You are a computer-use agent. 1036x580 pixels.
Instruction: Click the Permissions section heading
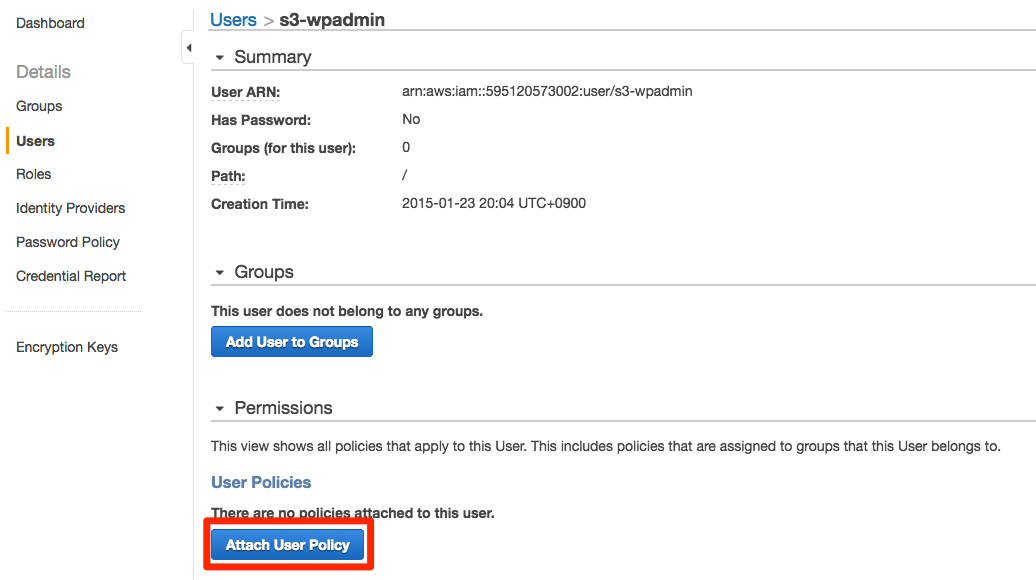click(x=283, y=408)
